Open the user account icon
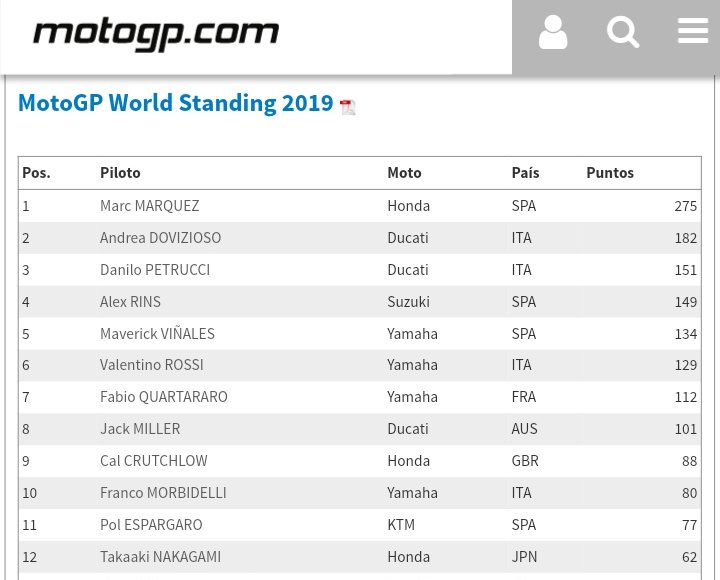 pos(553,33)
